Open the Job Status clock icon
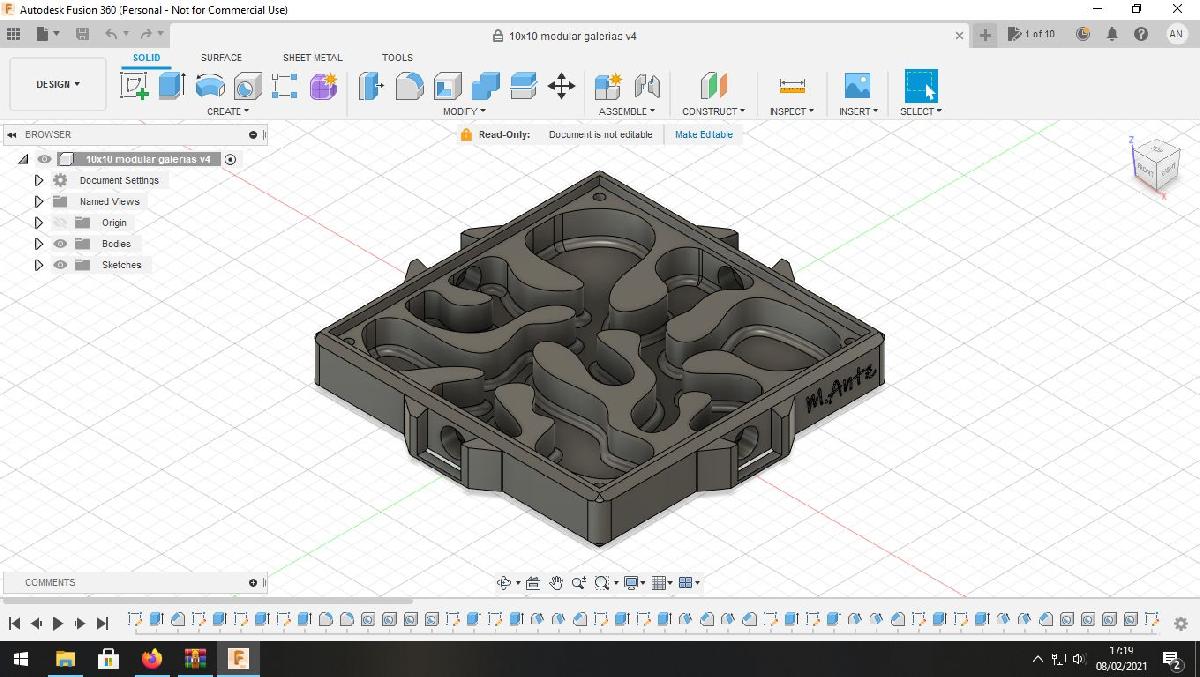 coord(1083,34)
